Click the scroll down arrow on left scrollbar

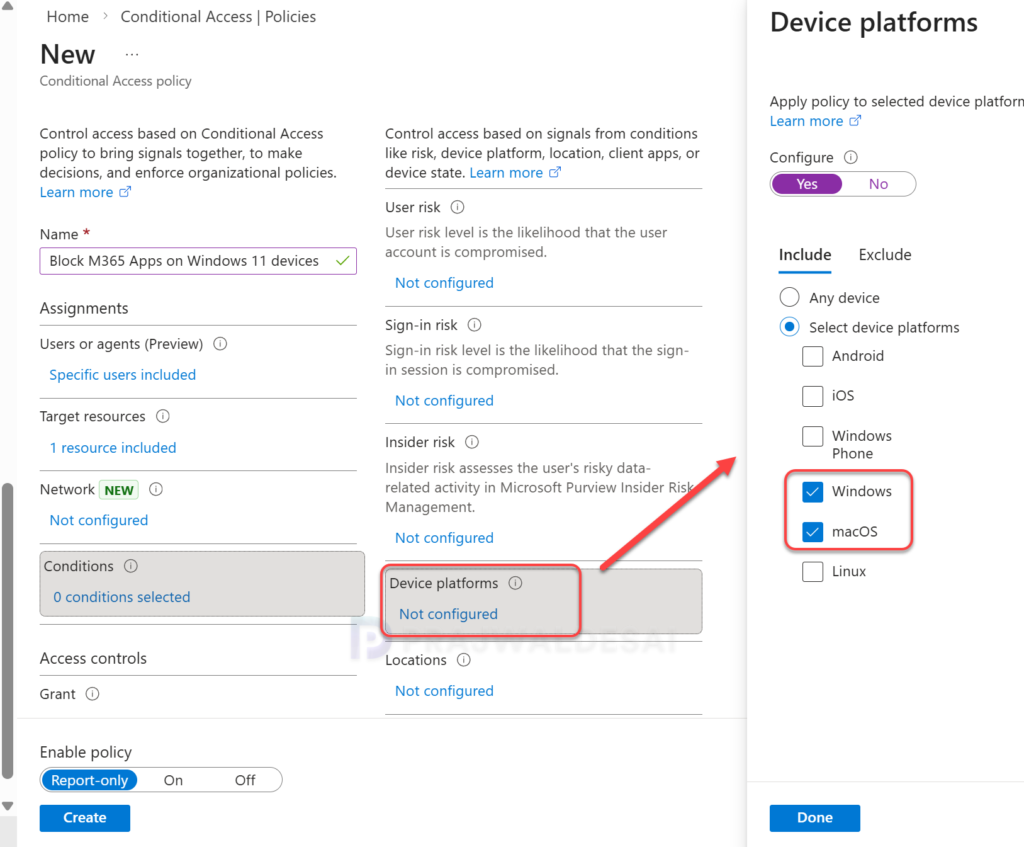[x=7, y=806]
